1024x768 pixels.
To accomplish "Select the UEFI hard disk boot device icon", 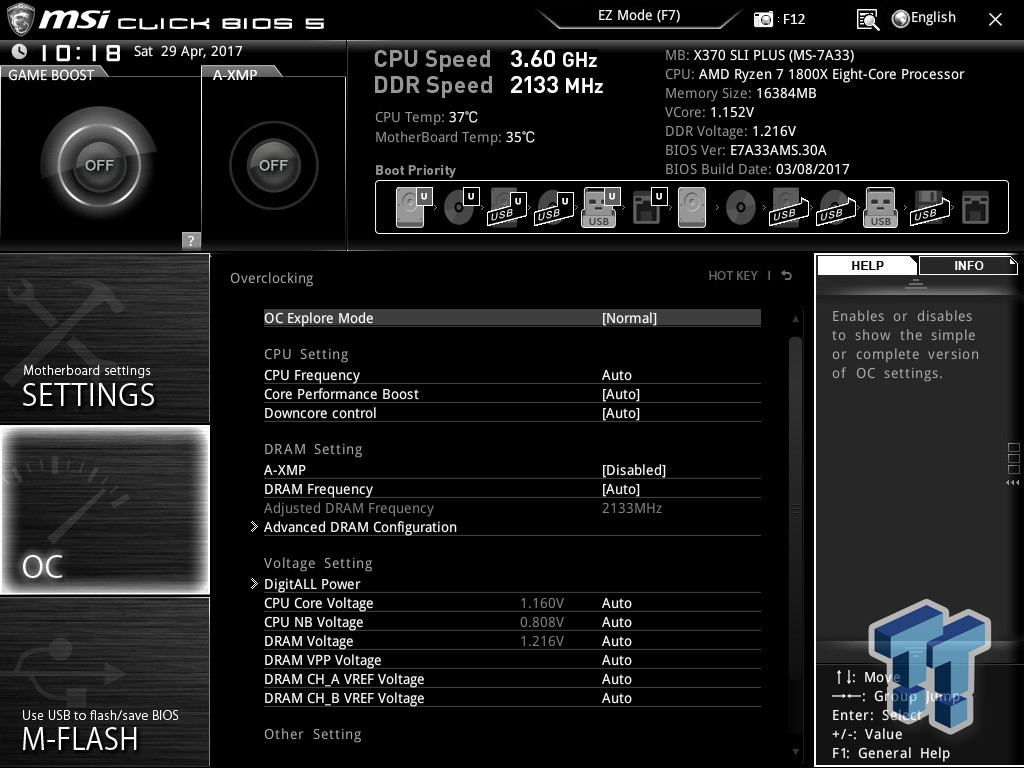I will click(413, 207).
